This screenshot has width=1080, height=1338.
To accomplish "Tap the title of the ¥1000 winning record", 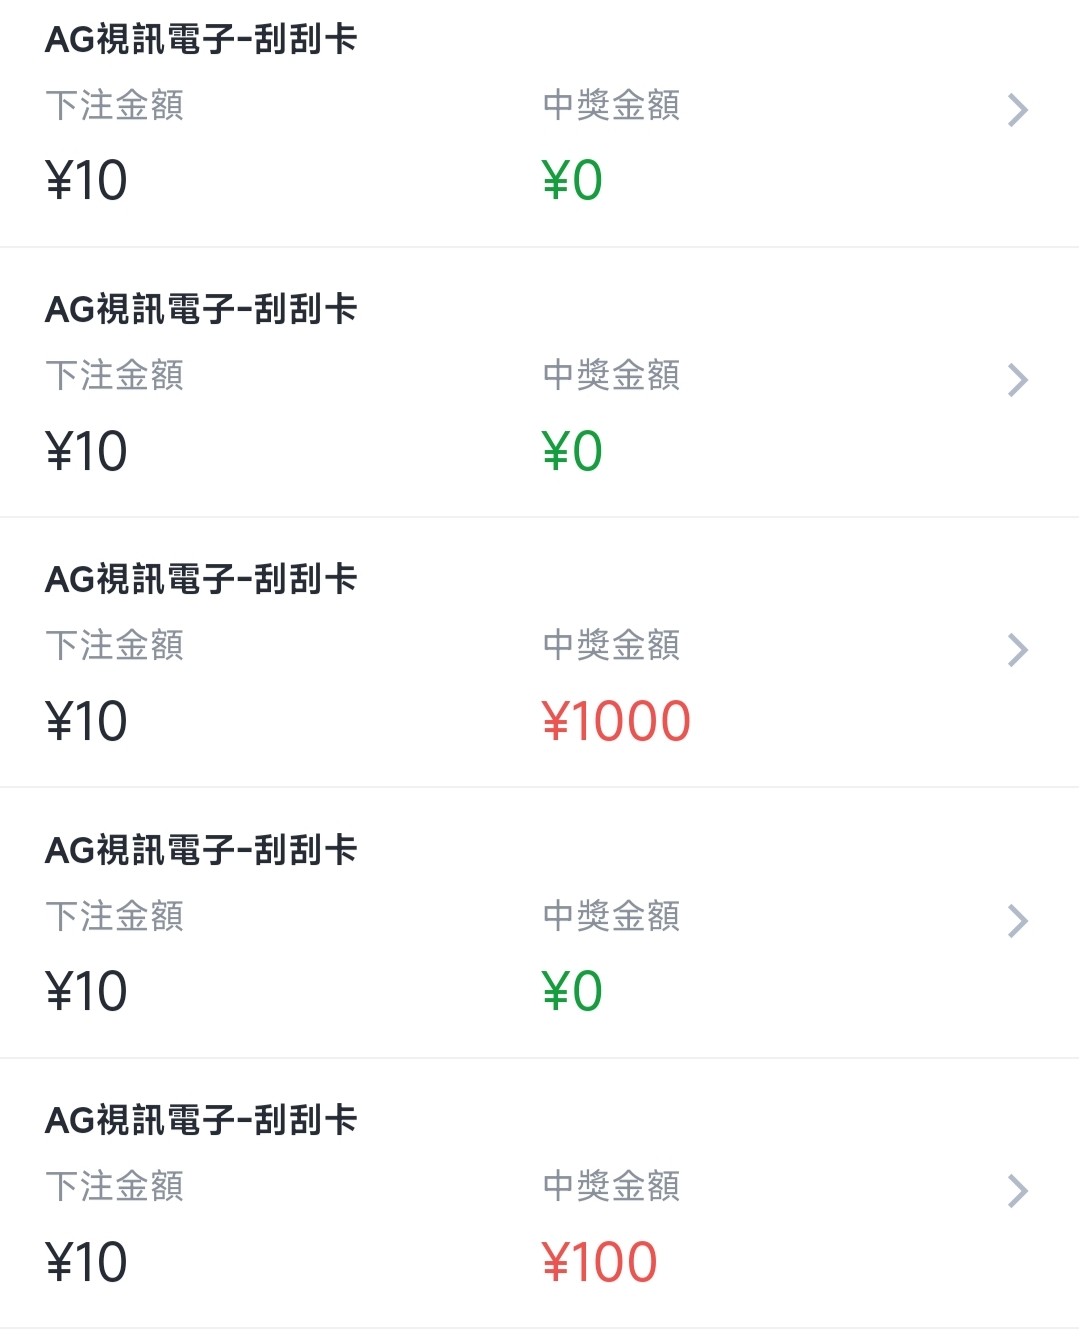I will 201,580.
